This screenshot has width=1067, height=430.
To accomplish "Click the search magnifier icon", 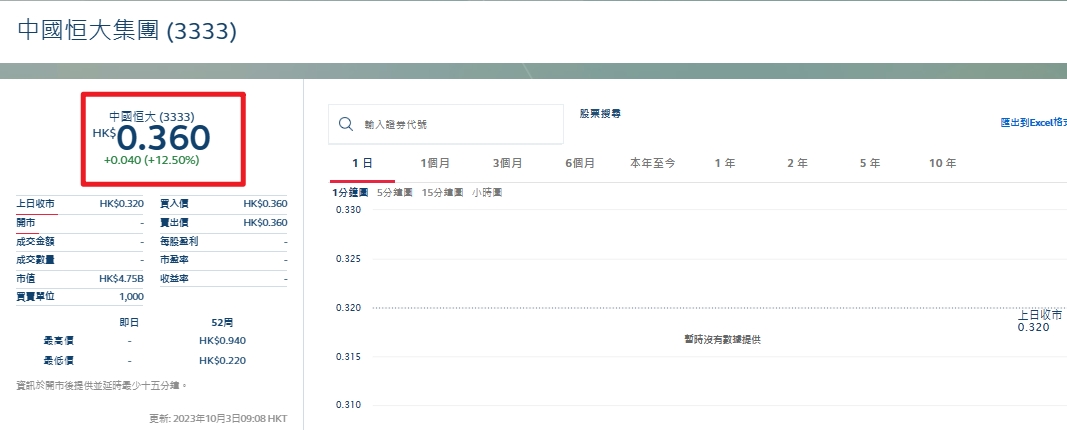I will click(x=346, y=124).
